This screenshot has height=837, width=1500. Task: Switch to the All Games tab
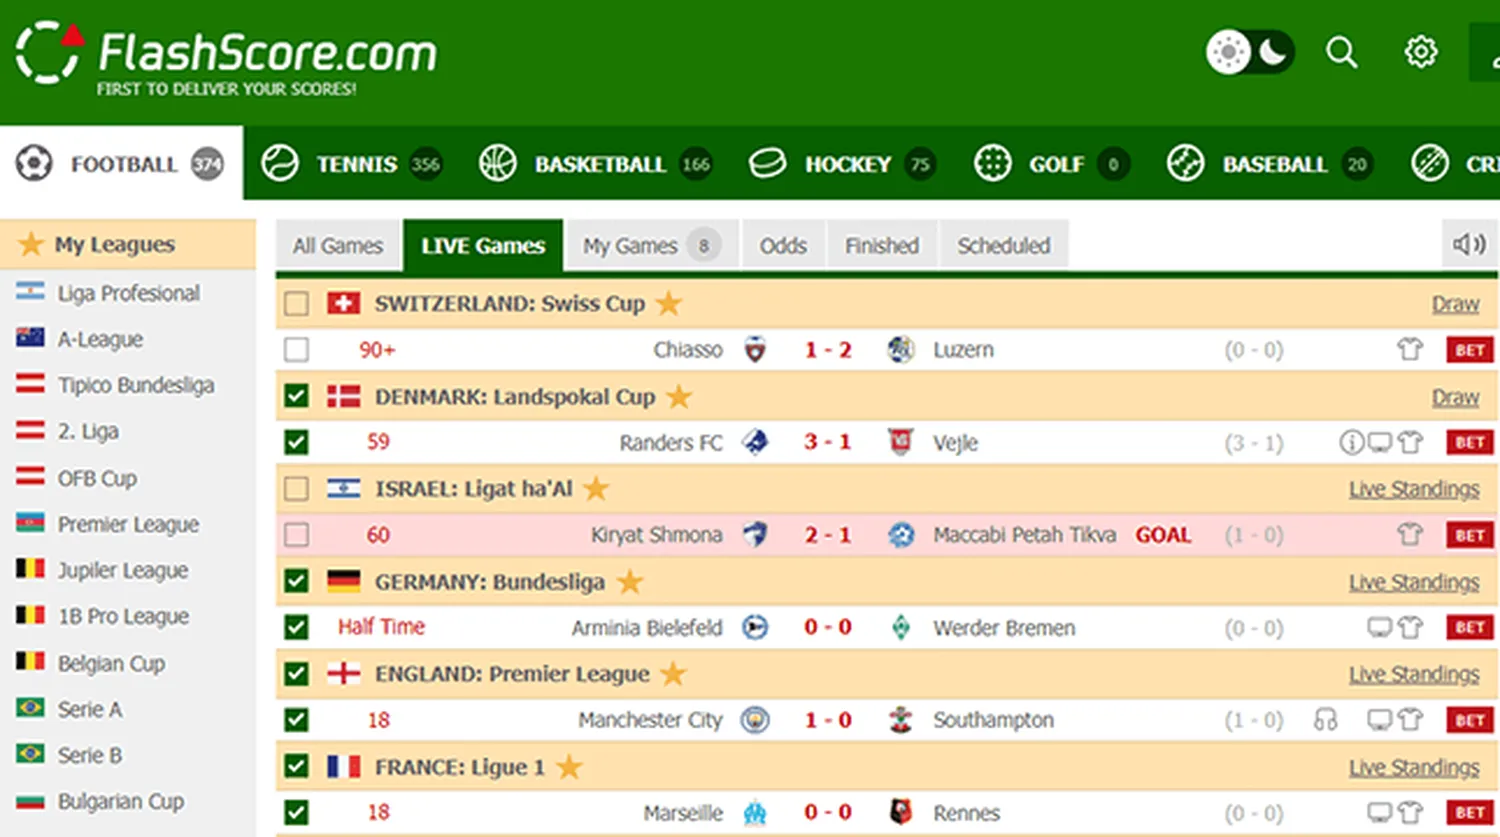pos(338,245)
